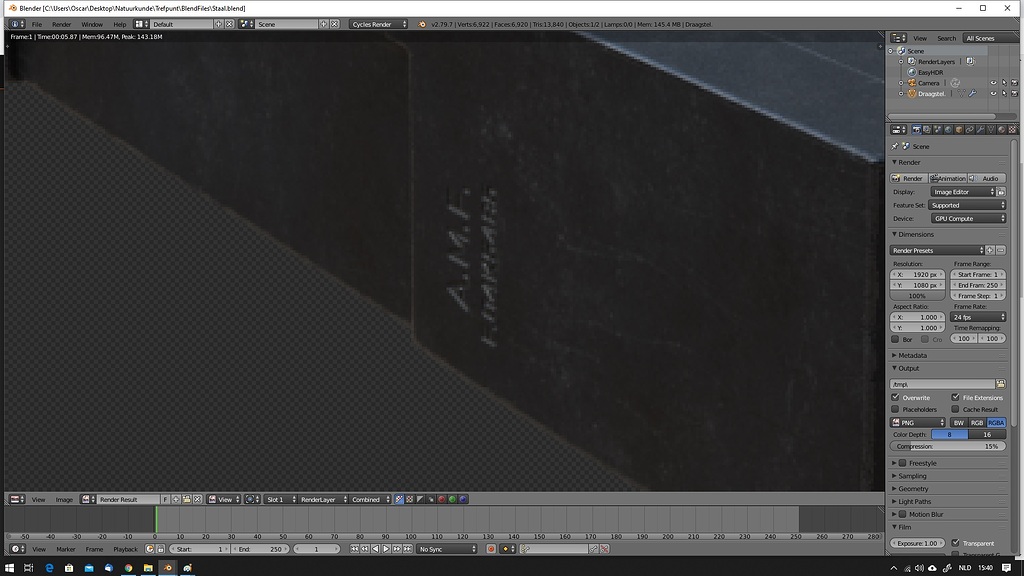Display only the alpha channel
The image size is (1024, 576).
(x=420, y=499)
